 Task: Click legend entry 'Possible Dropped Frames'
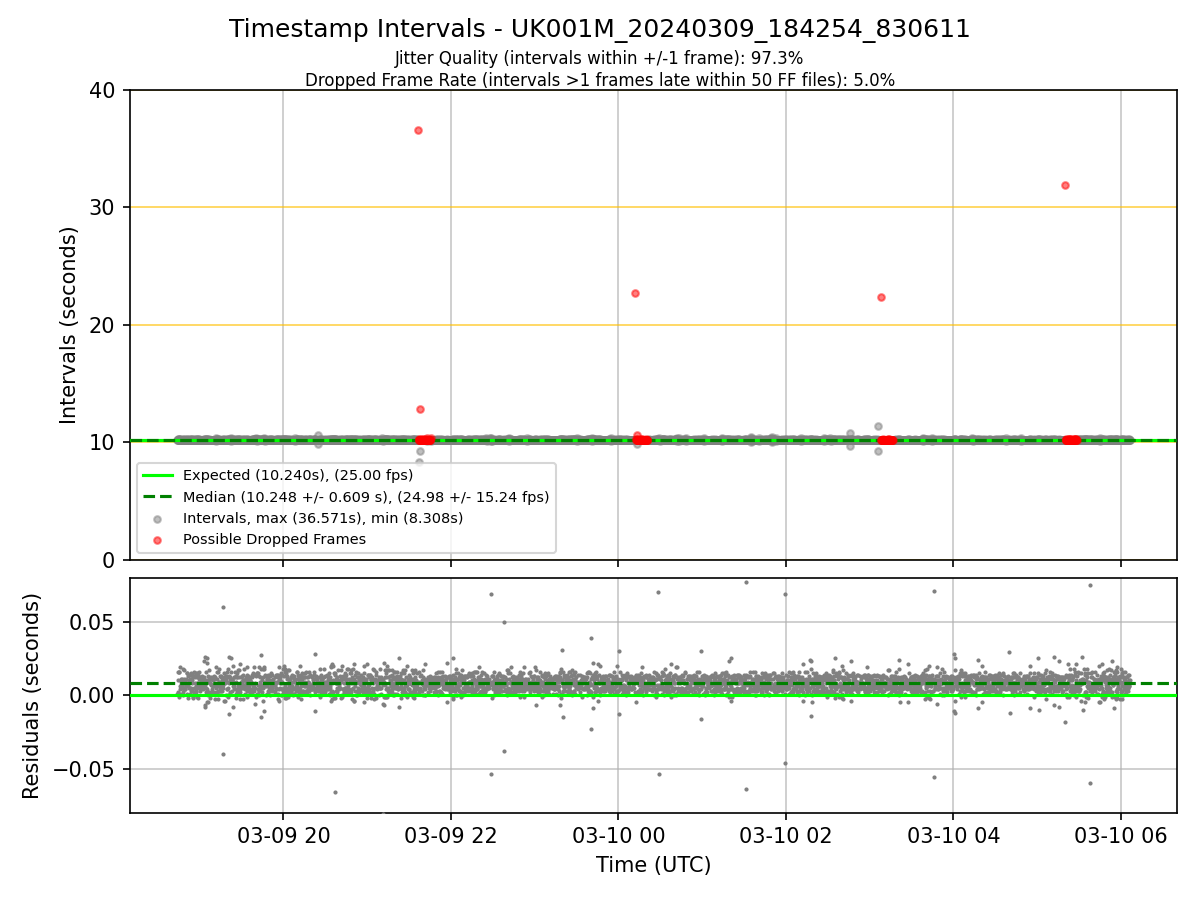point(274,539)
